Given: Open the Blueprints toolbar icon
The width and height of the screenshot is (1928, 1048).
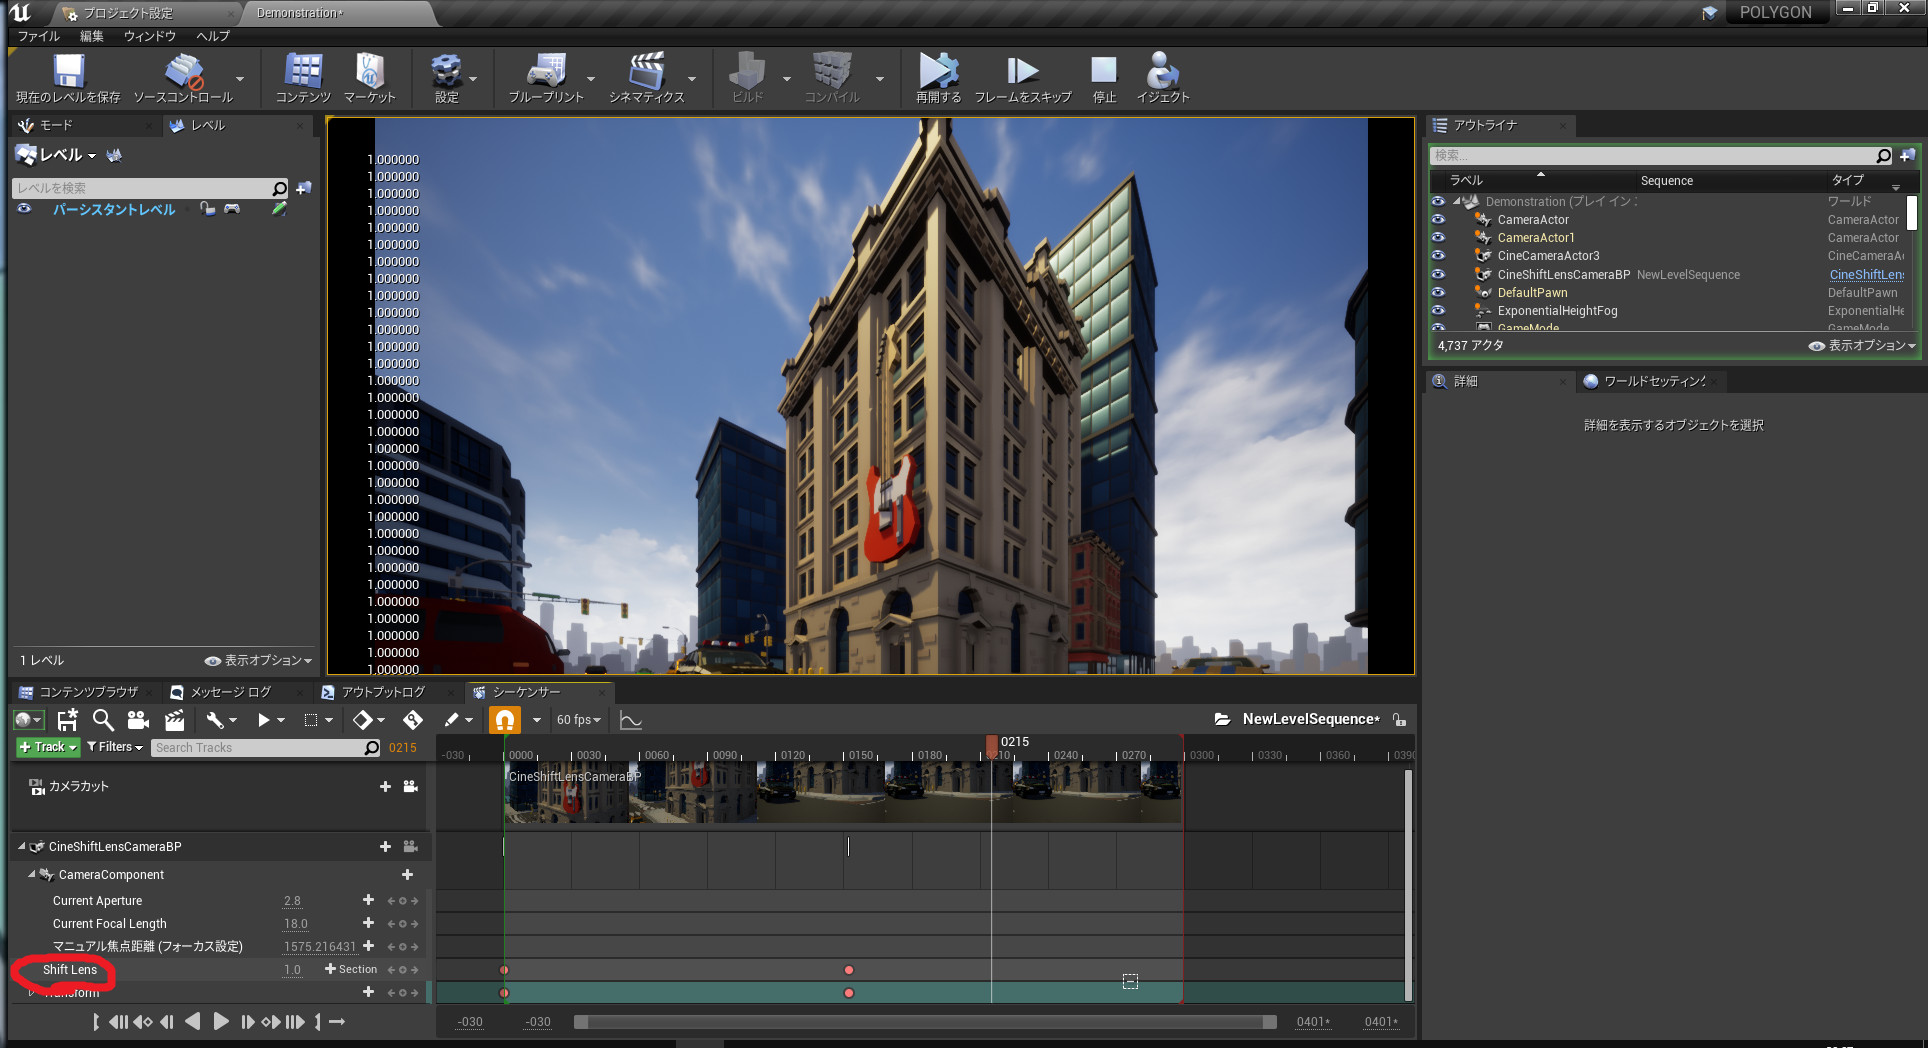Looking at the screenshot, I should (x=545, y=72).
